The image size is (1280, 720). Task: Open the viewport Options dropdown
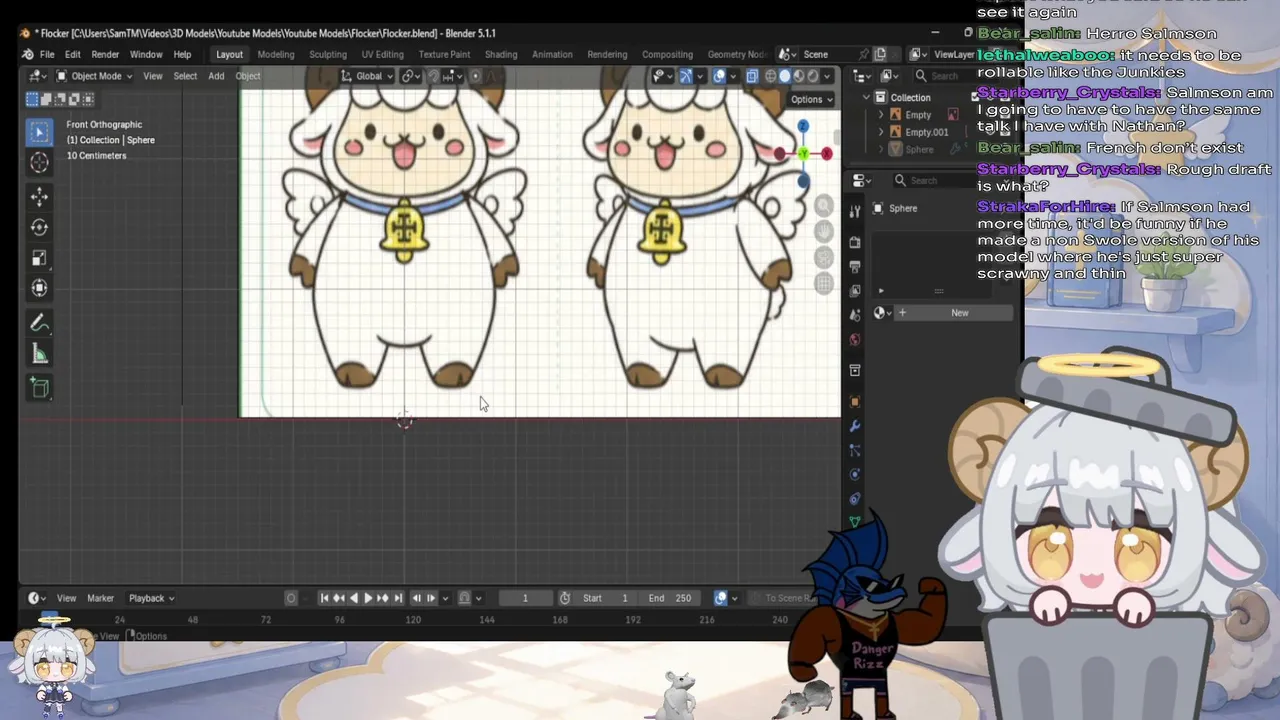[811, 99]
